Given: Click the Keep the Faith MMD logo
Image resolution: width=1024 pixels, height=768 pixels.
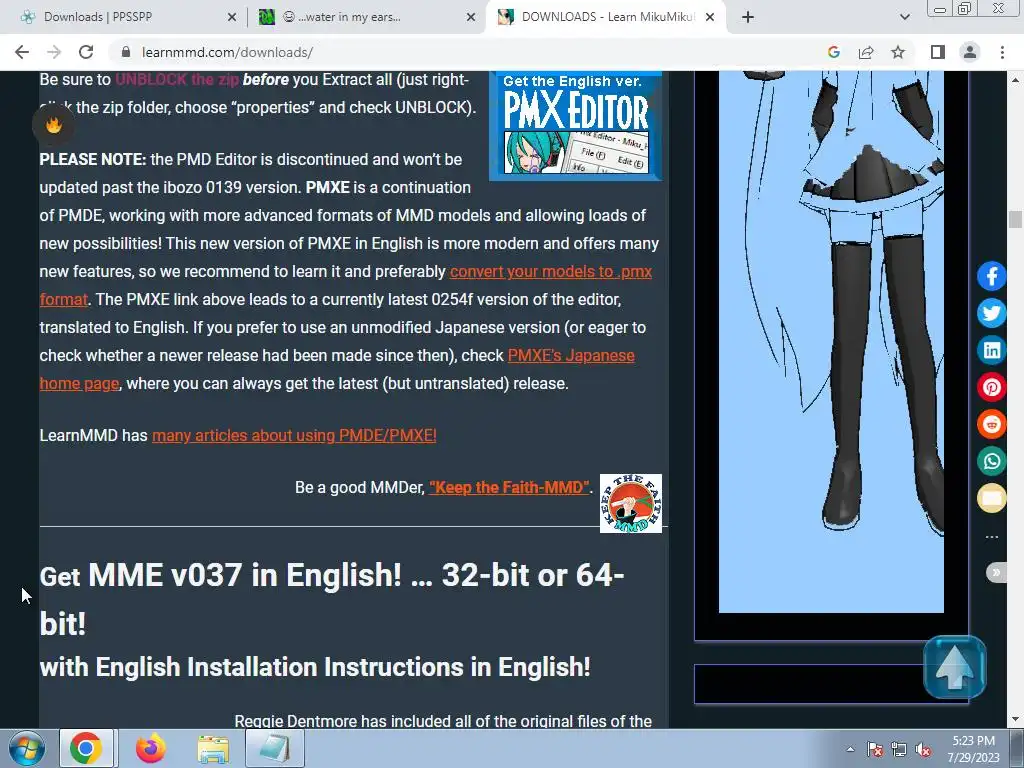Looking at the screenshot, I should pyautogui.click(x=631, y=504).
